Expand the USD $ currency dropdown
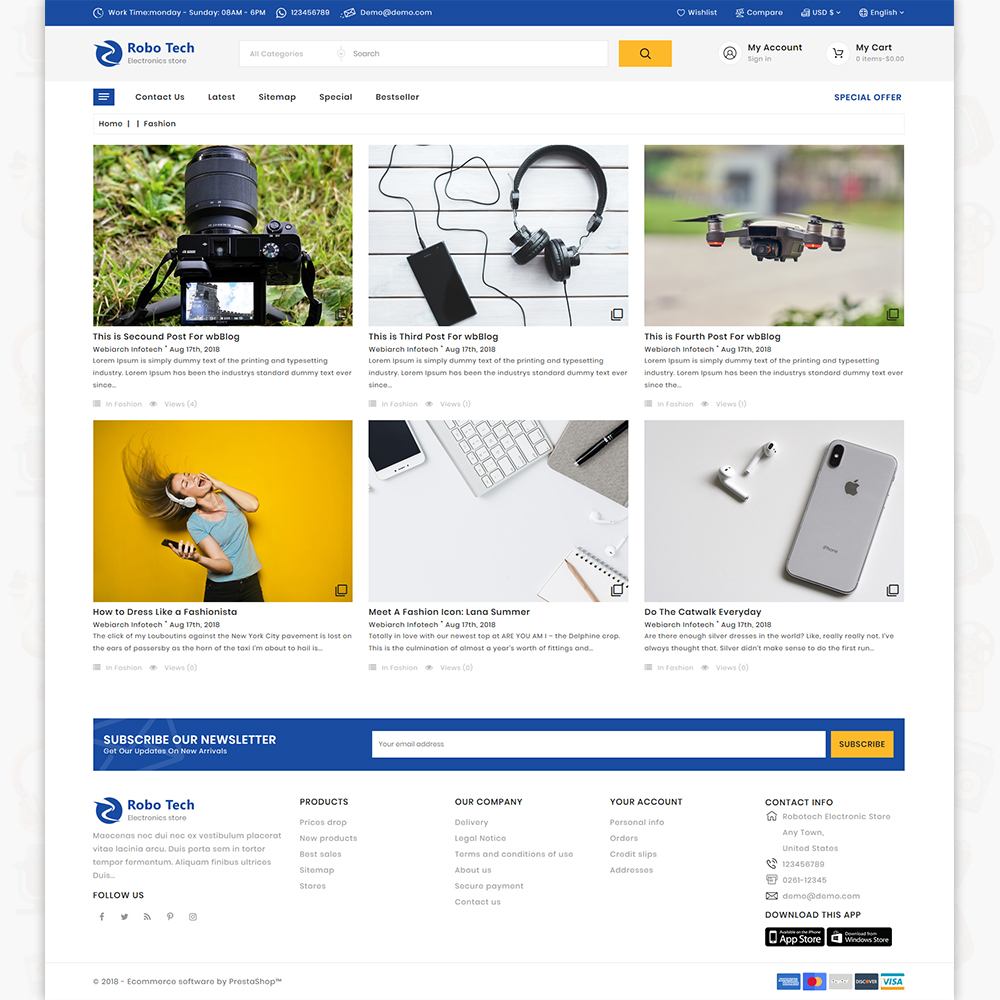This screenshot has height=1000, width=1000. click(821, 13)
